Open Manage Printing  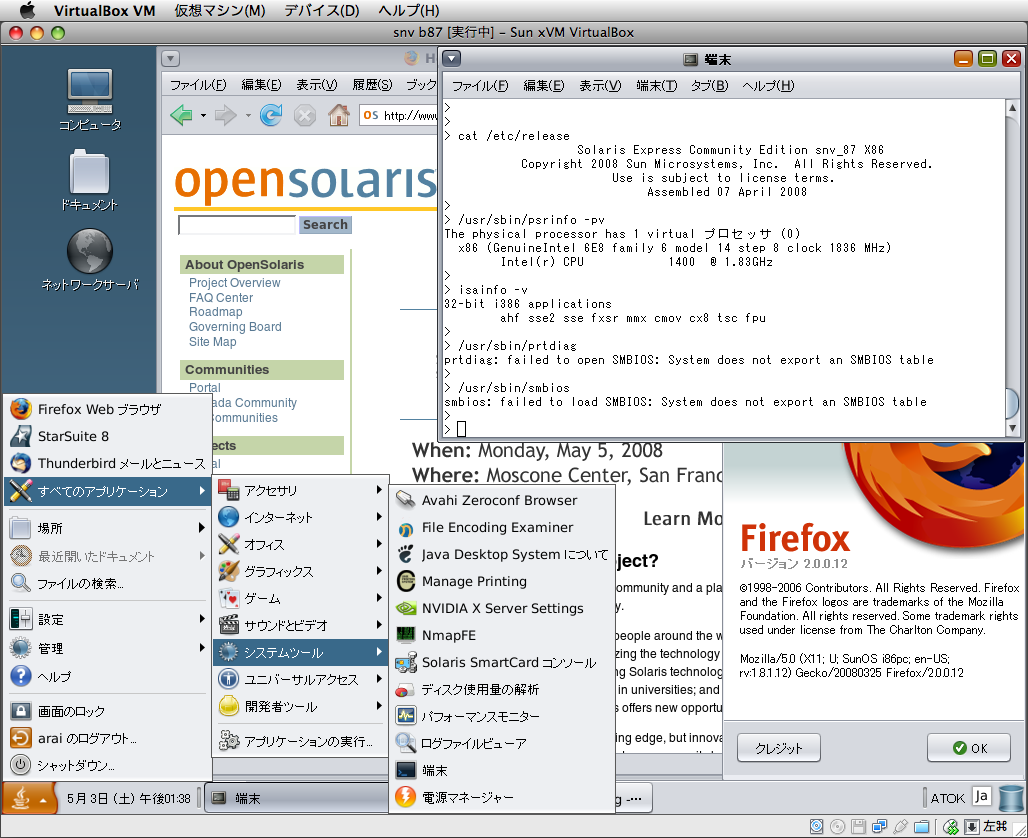(x=502, y=581)
